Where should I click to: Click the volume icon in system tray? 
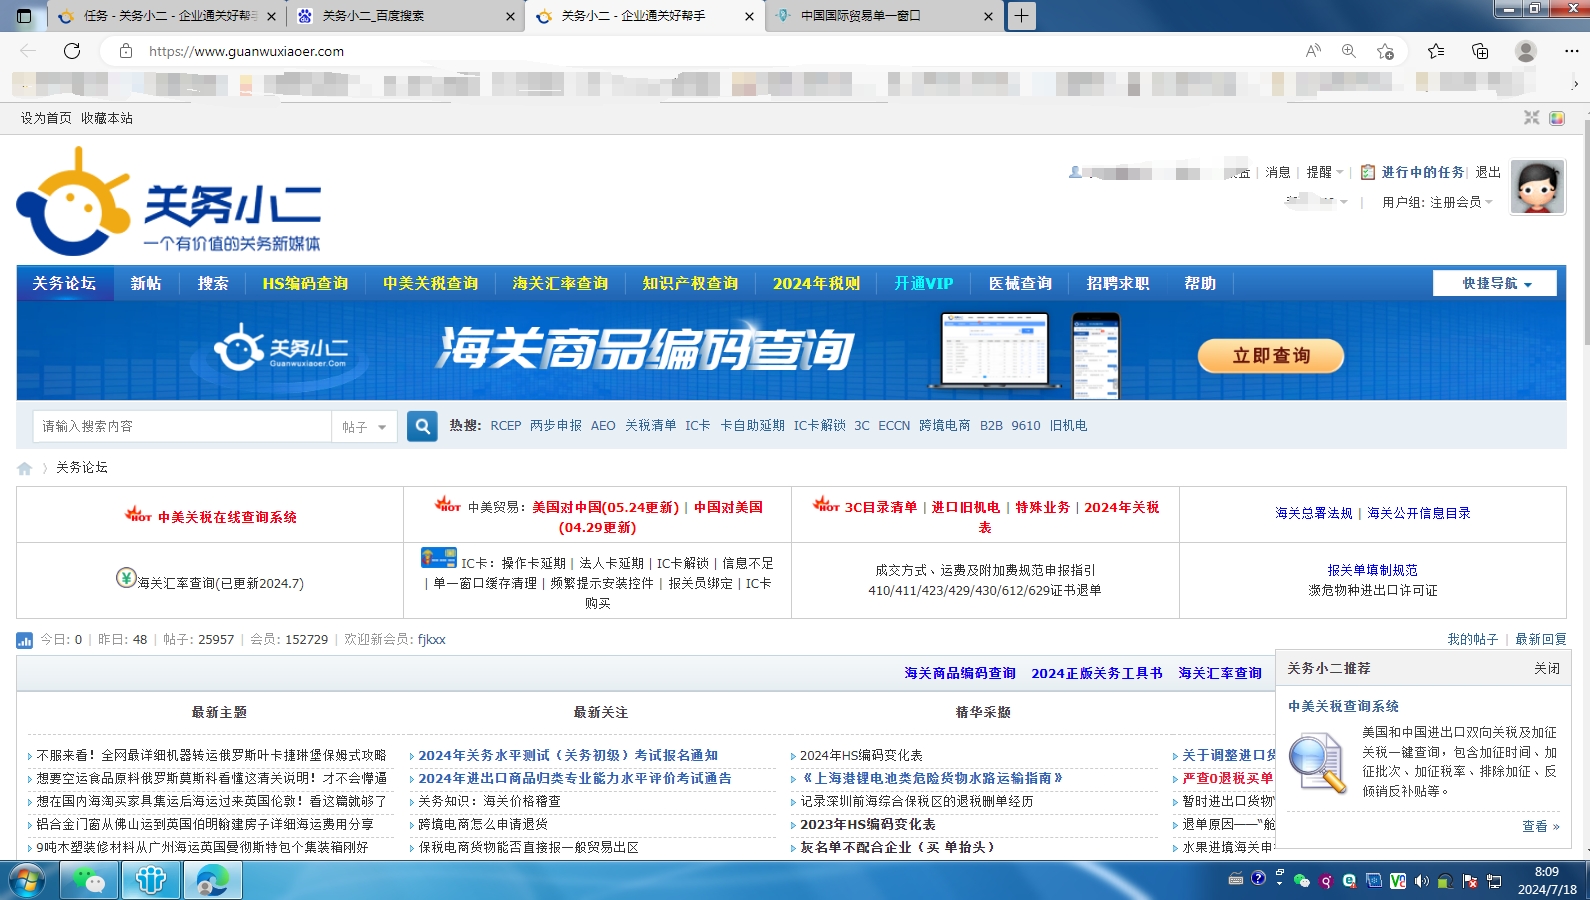click(x=1421, y=881)
